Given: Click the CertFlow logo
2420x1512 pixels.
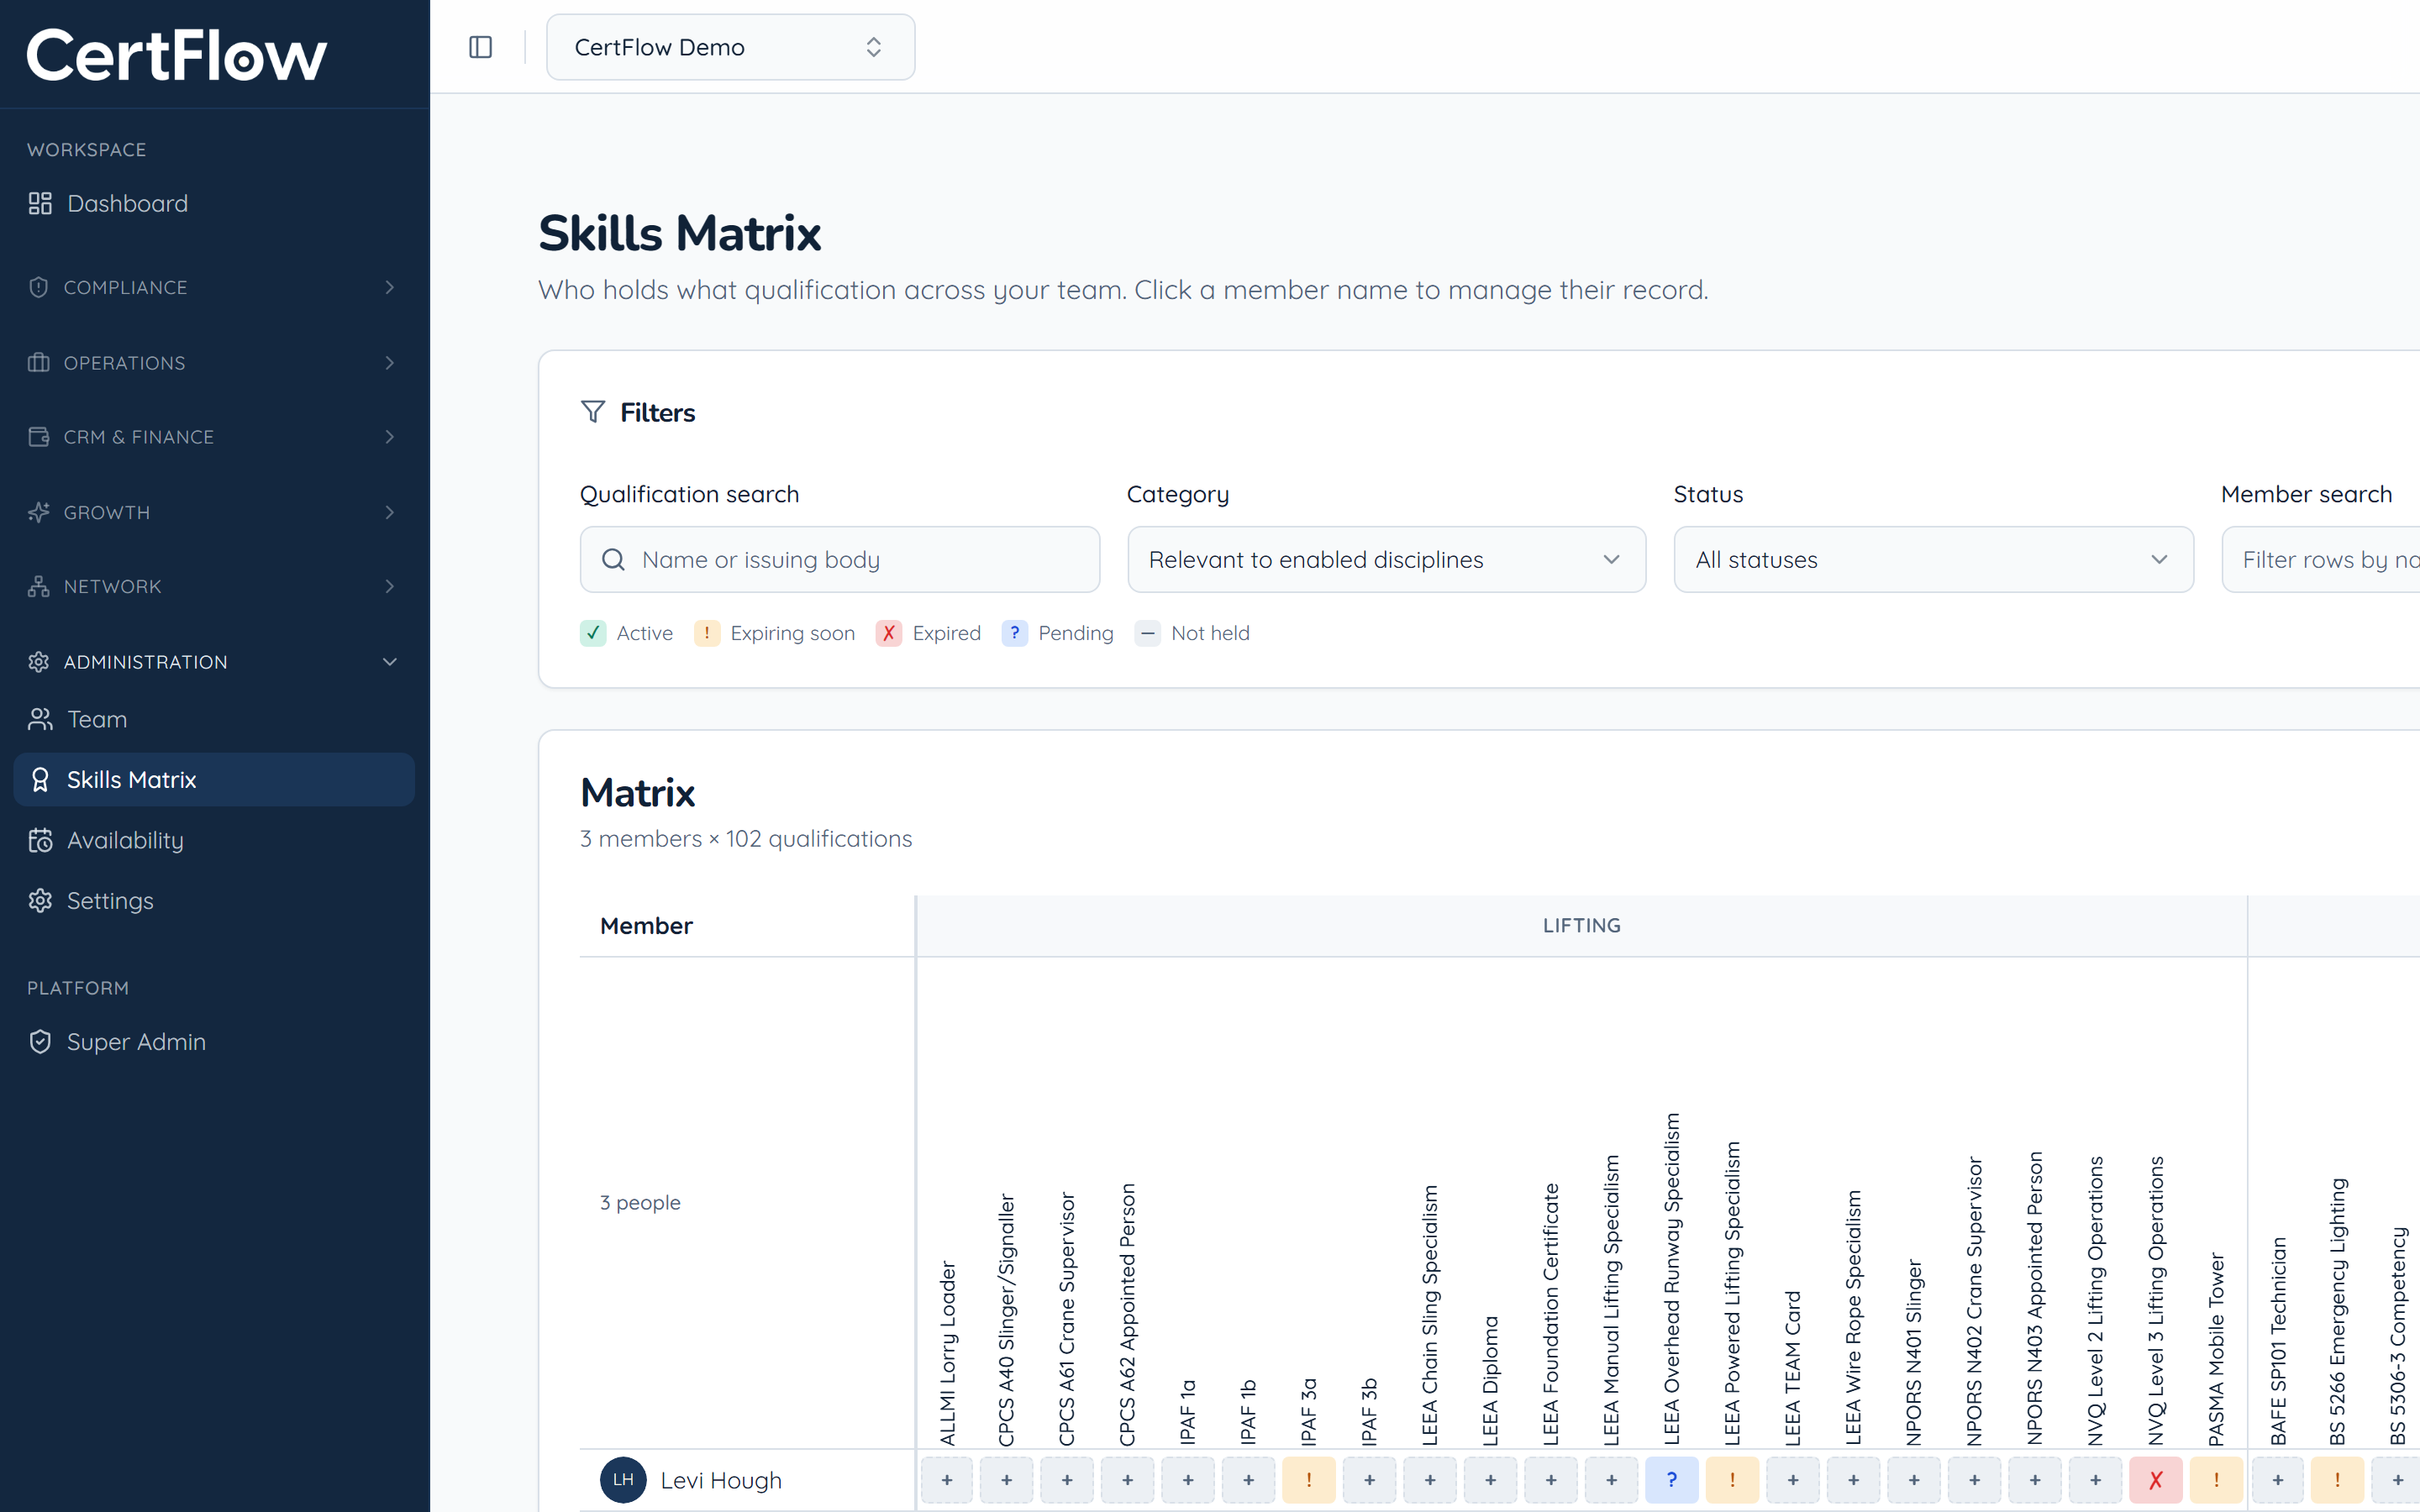Looking at the screenshot, I should pos(176,55).
